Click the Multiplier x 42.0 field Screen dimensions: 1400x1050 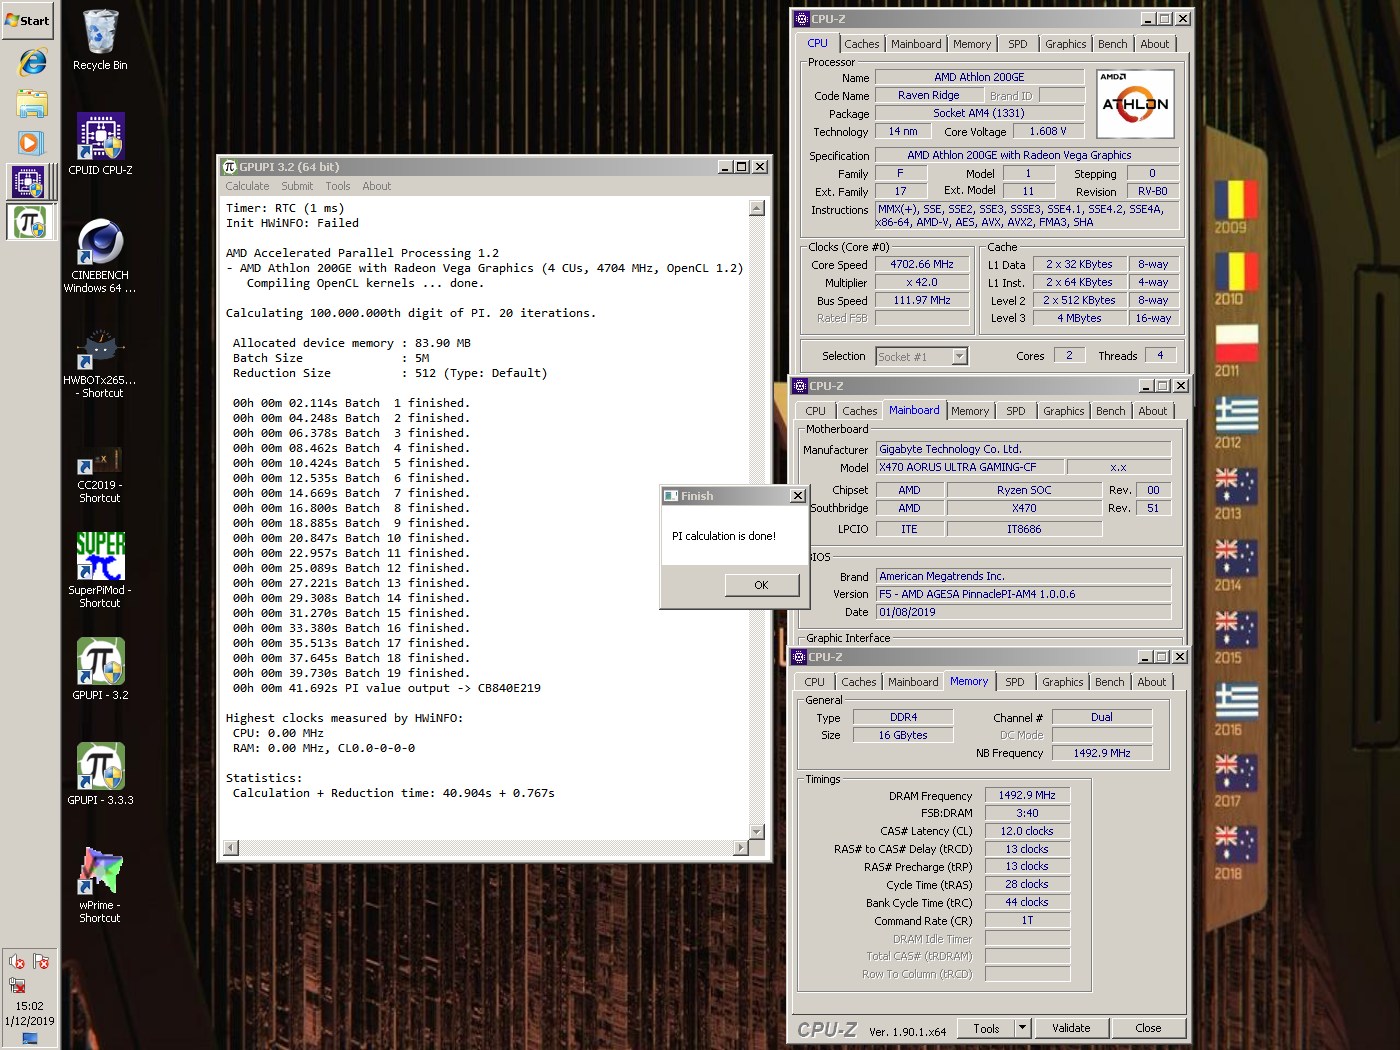pos(922,283)
